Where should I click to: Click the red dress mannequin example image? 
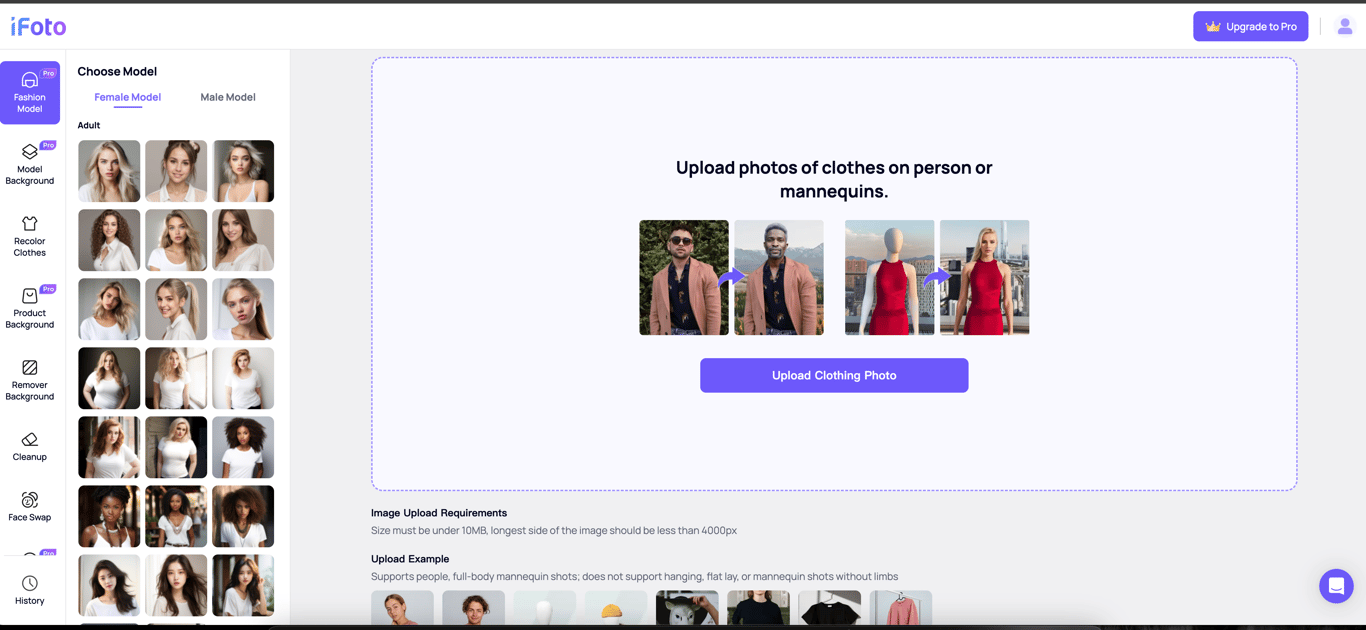click(x=889, y=277)
